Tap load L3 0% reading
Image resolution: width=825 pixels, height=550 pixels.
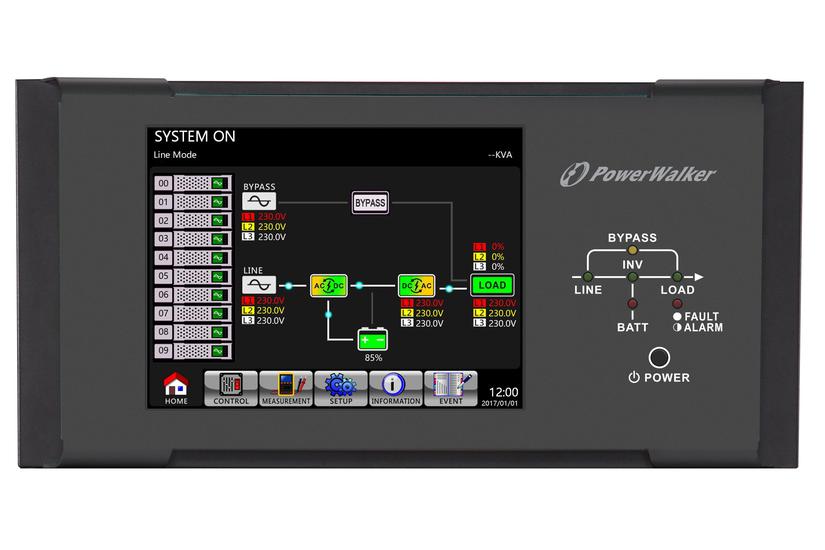[489, 266]
